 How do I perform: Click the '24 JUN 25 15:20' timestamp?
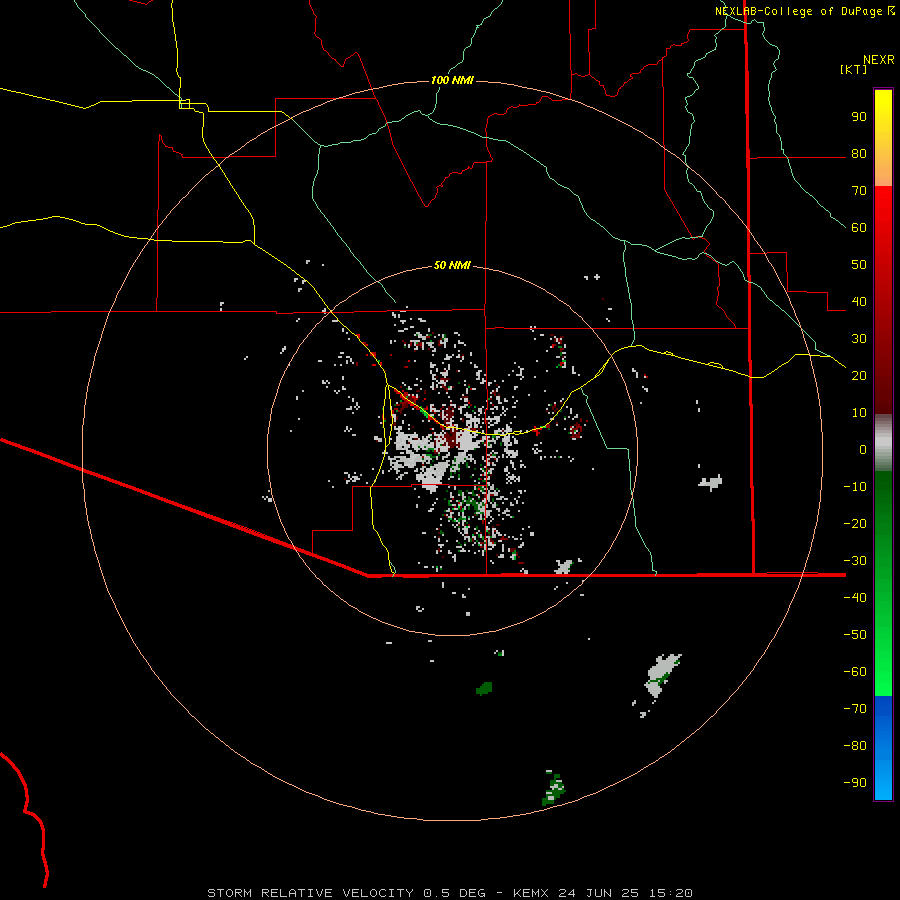coord(625,893)
